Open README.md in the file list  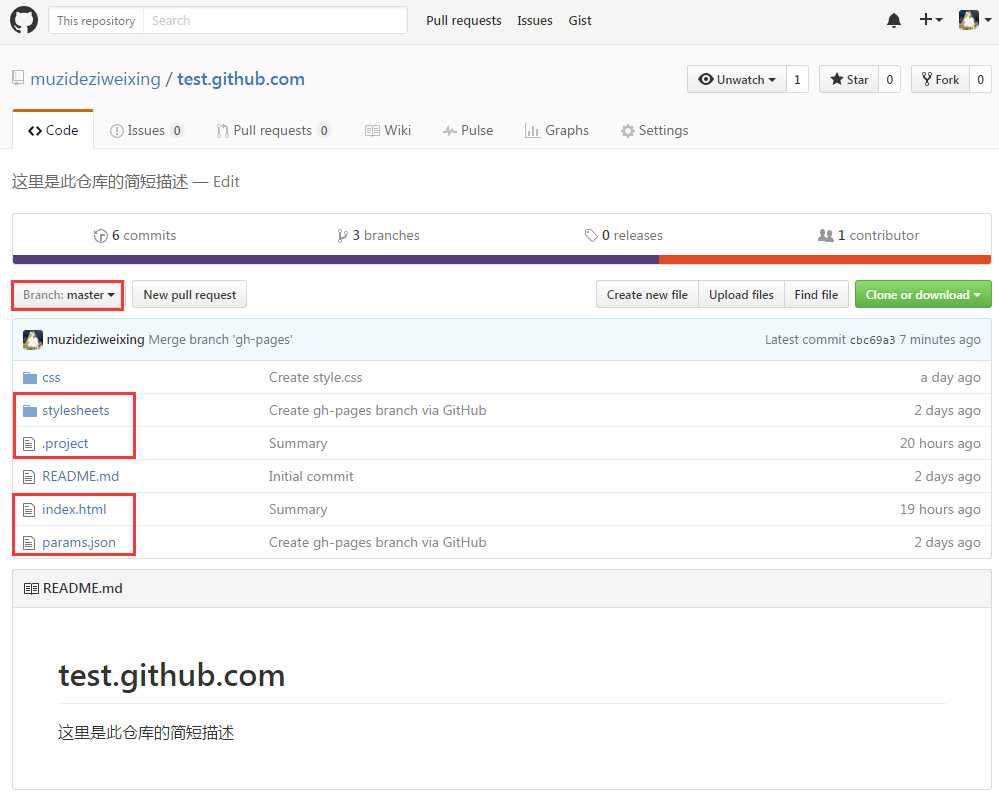pyautogui.click(x=80, y=477)
